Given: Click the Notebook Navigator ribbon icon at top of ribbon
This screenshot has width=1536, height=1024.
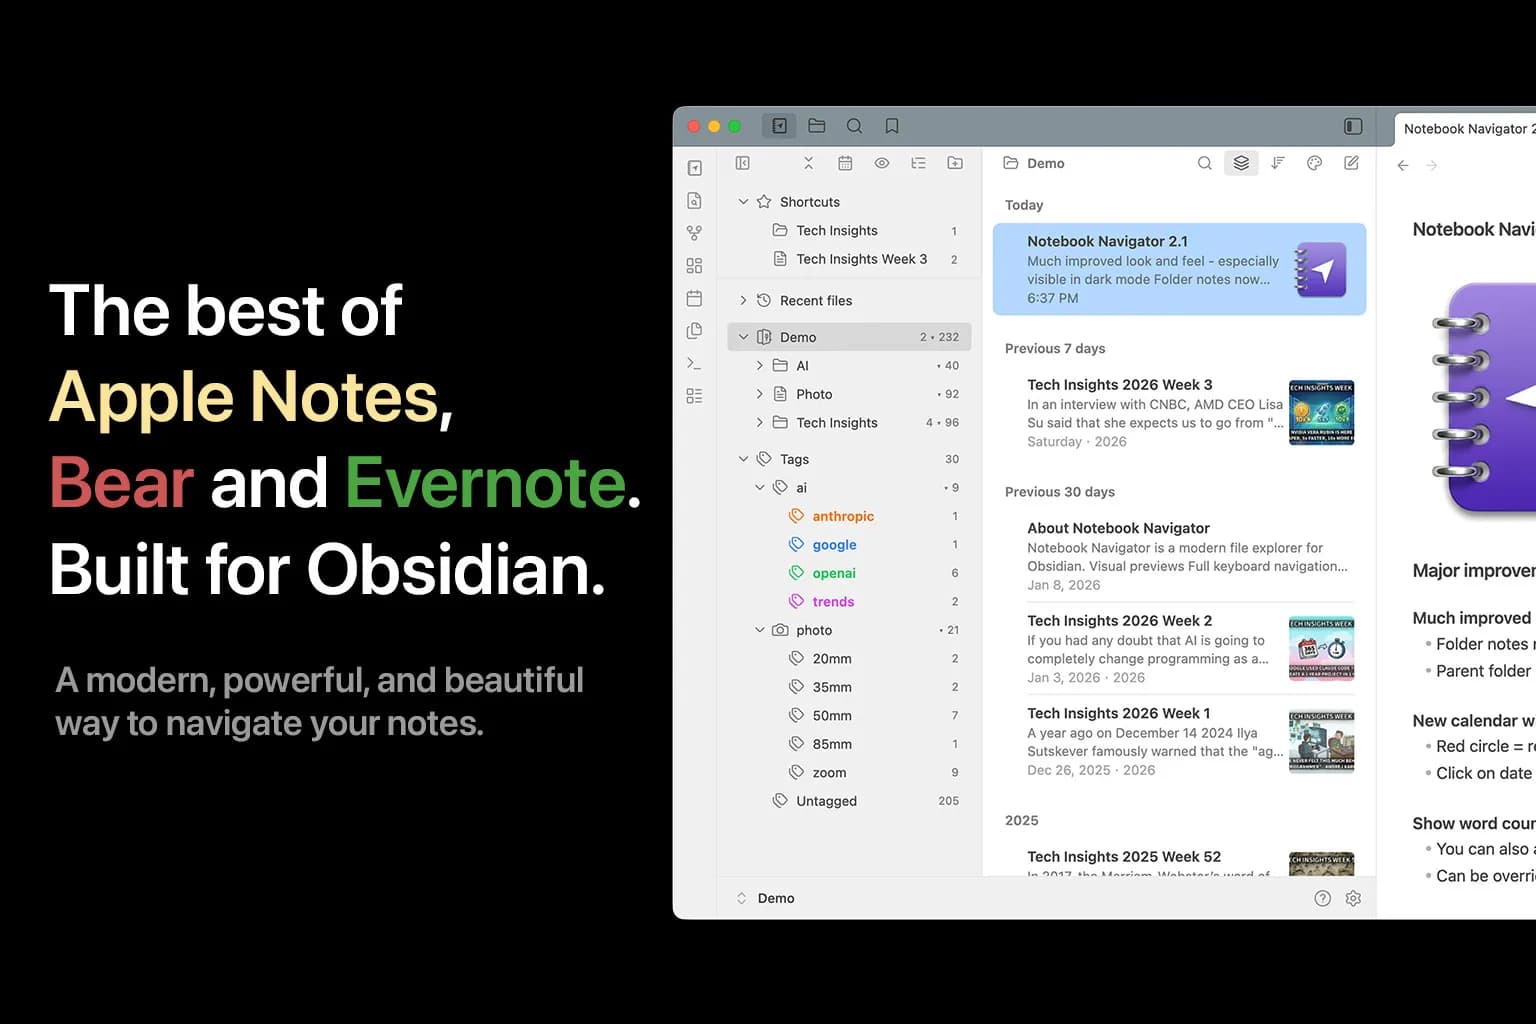Looking at the screenshot, I should 695,168.
